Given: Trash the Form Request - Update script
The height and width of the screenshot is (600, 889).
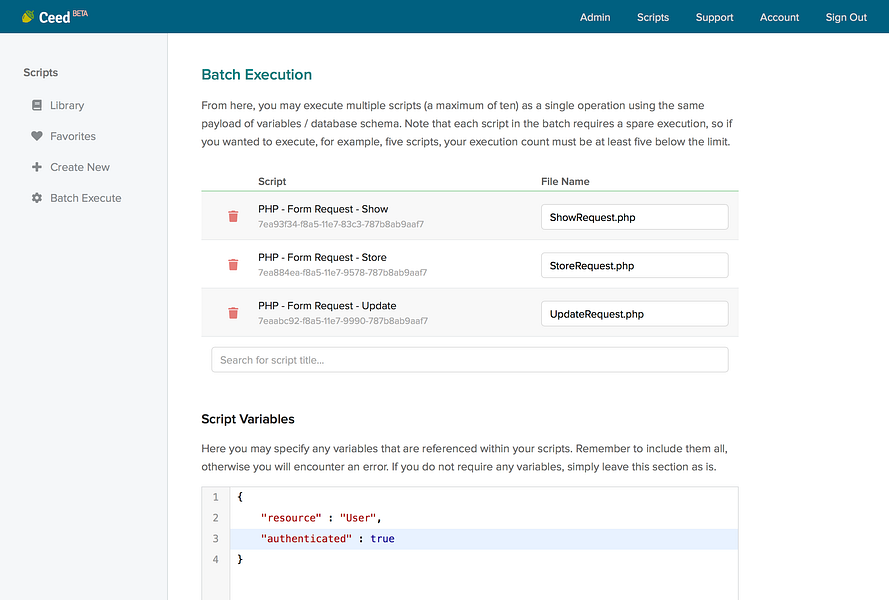Looking at the screenshot, I should pos(233,313).
